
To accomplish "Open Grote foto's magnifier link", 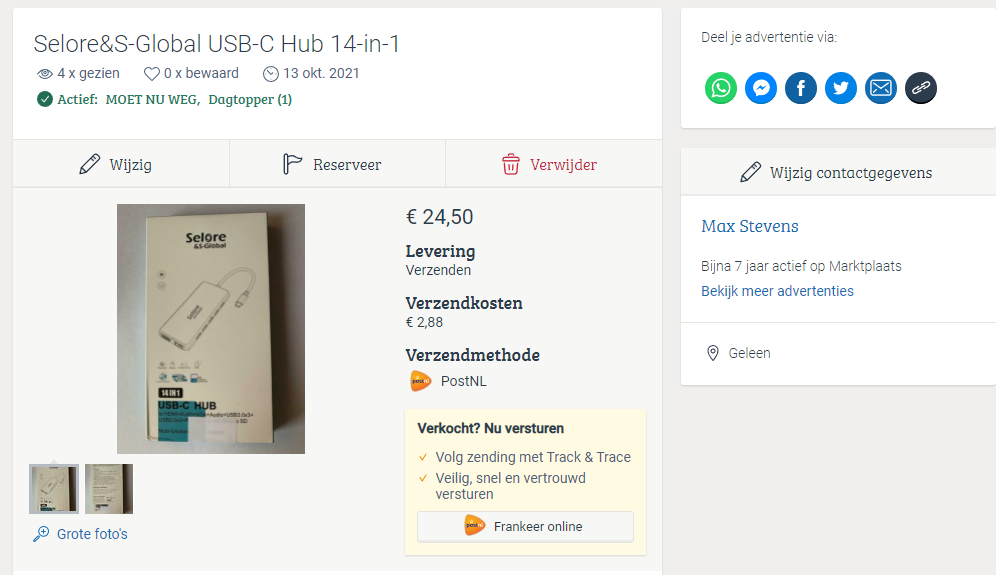I will 80,534.
